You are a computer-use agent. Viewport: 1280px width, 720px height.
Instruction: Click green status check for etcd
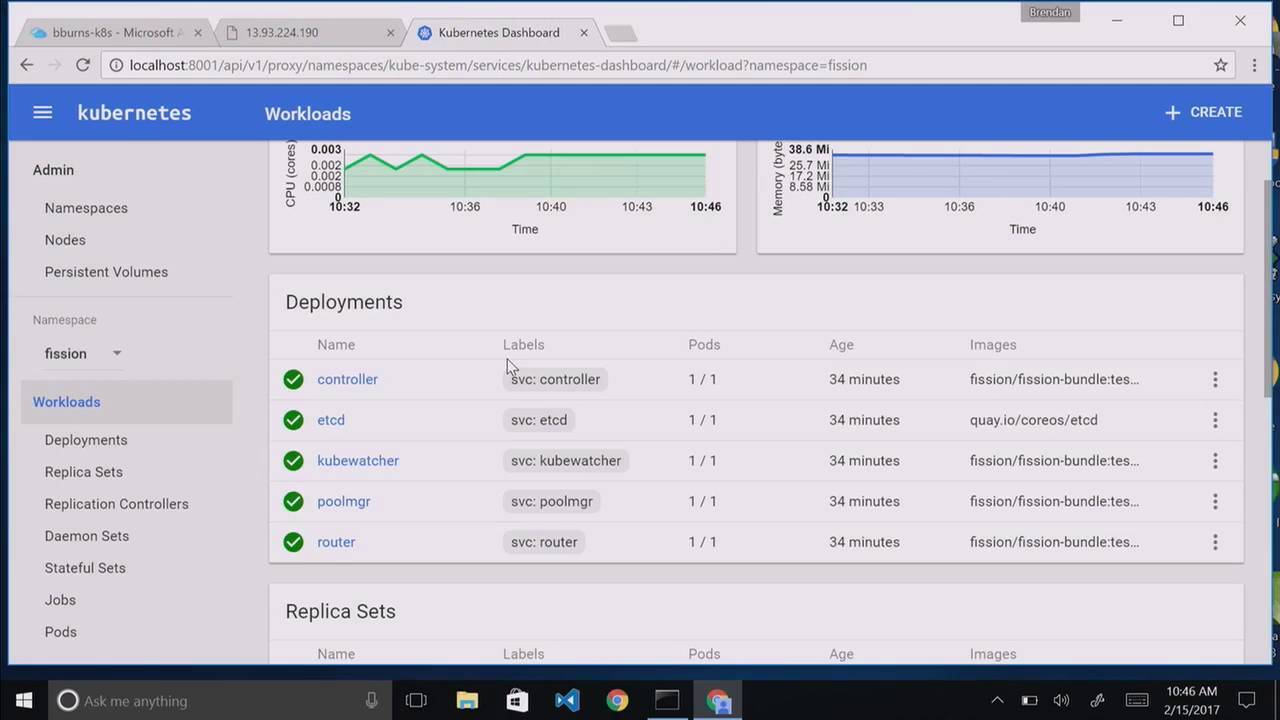(293, 420)
